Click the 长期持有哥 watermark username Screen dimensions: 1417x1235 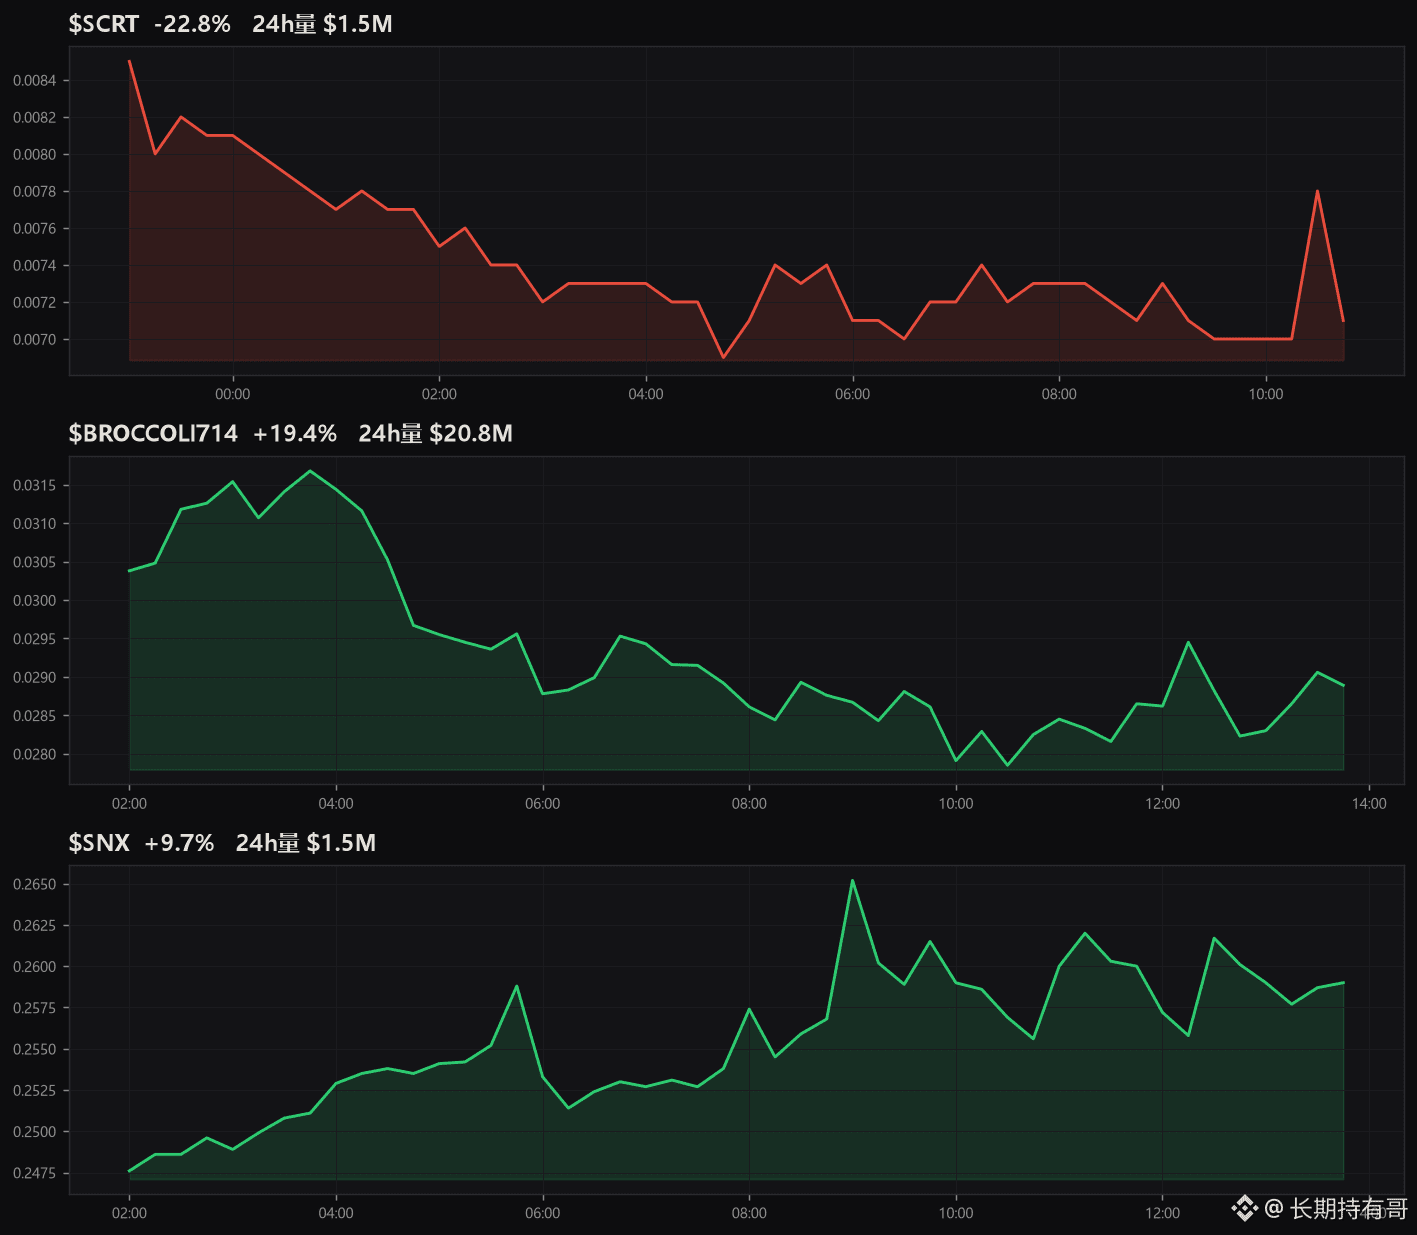tap(1349, 1208)
